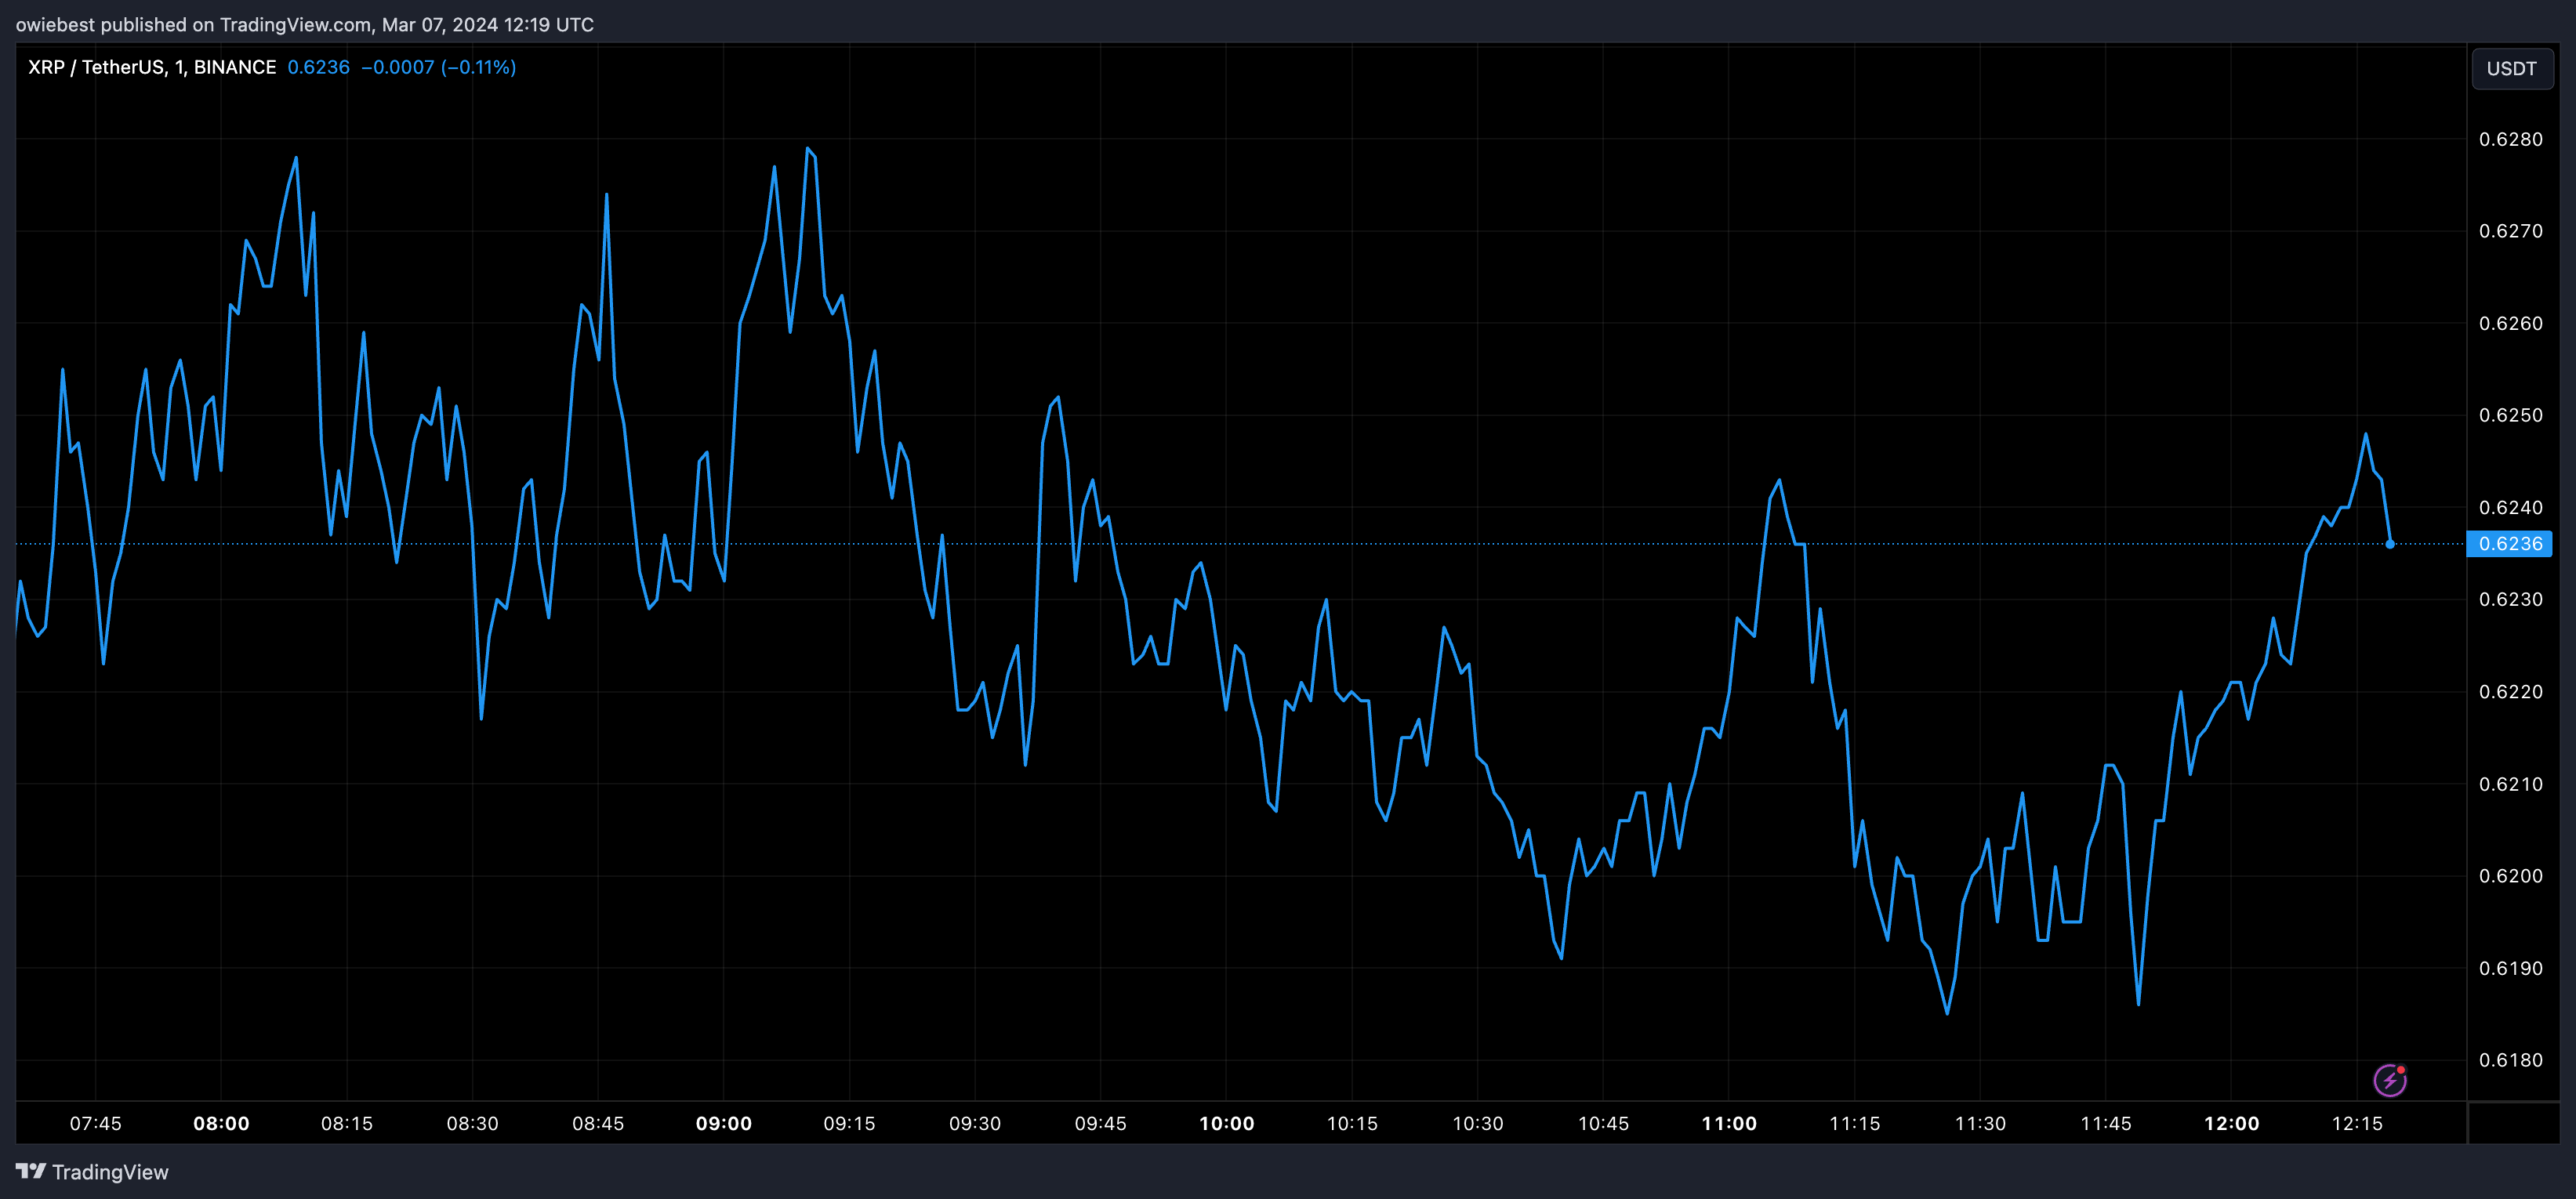Click the 08:00 time axis label
2576x1199 pixels.
coord(221,1123)
